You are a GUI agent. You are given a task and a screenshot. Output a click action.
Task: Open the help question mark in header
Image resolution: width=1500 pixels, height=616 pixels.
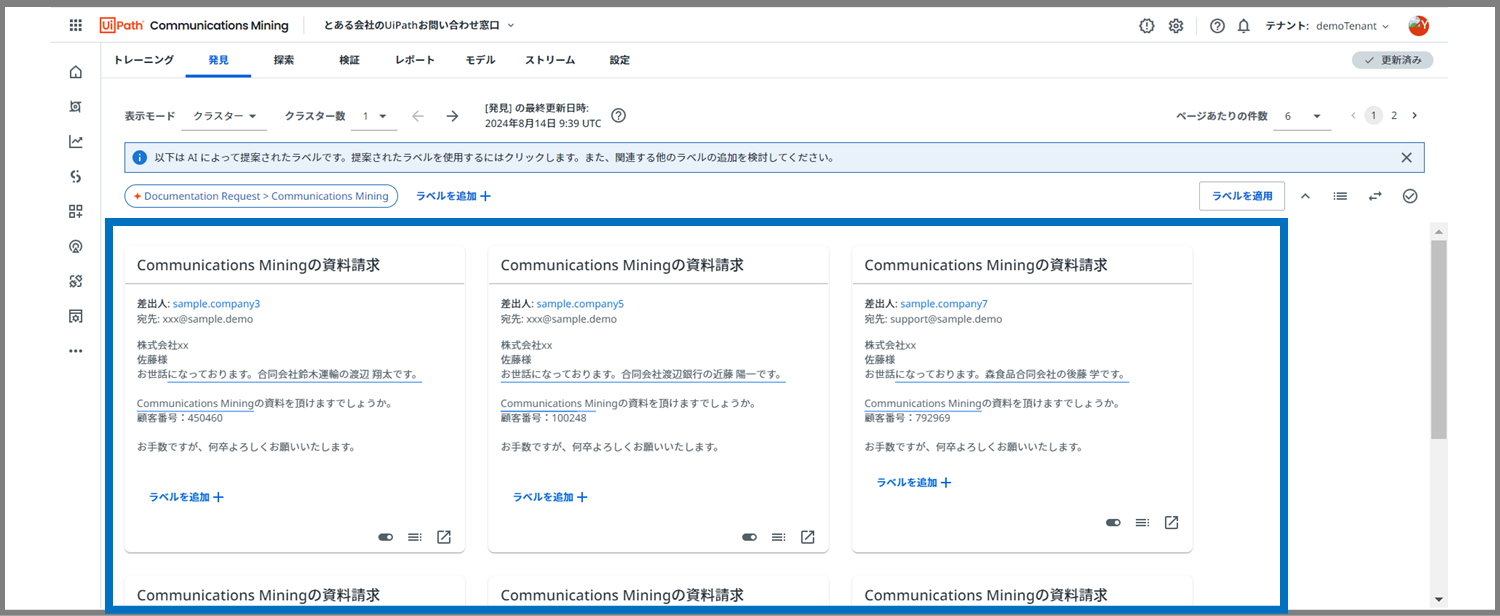pos(1217,26)
